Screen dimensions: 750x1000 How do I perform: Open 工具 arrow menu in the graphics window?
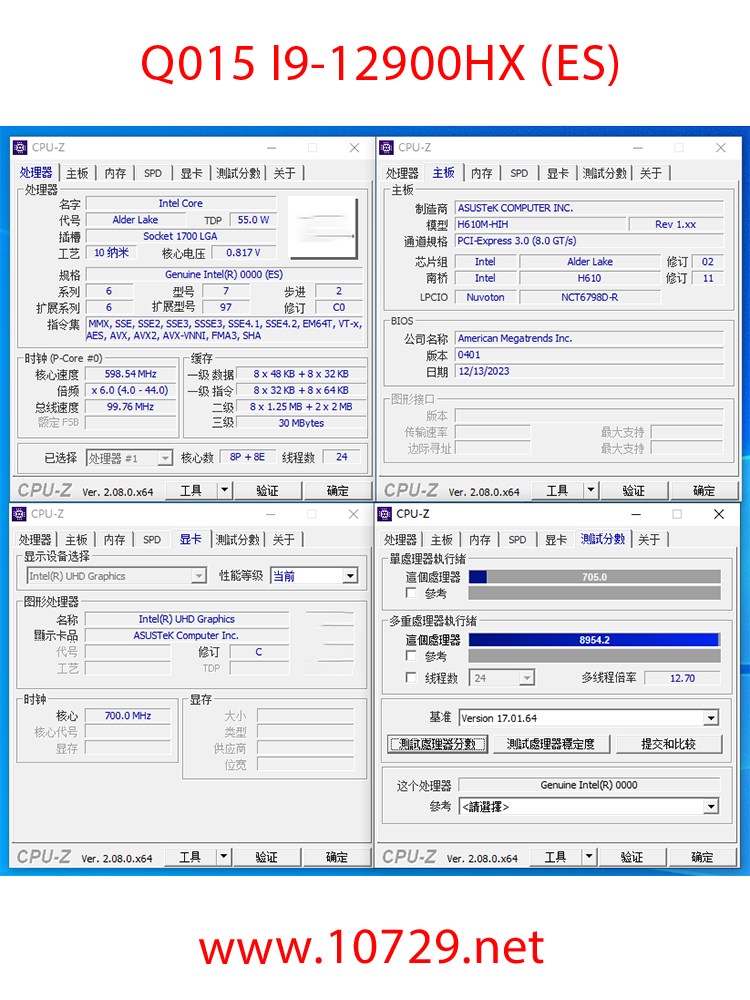coord(224,858)
